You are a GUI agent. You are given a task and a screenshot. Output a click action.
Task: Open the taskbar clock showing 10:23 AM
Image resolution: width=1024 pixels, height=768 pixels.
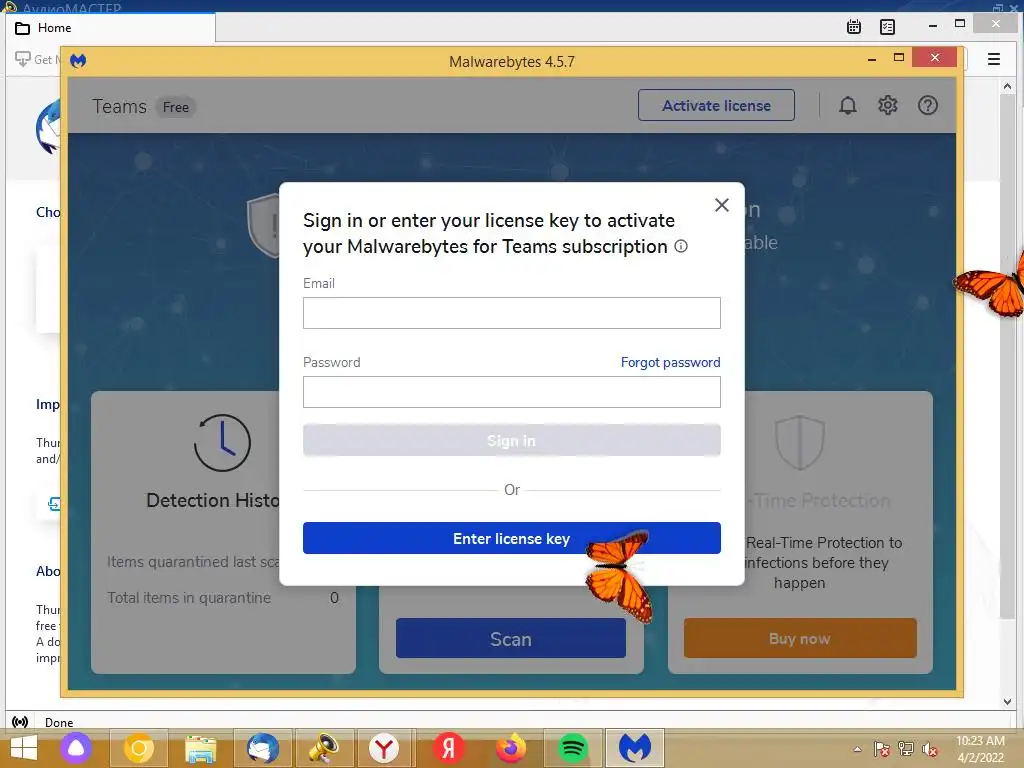tap(980, 749)
